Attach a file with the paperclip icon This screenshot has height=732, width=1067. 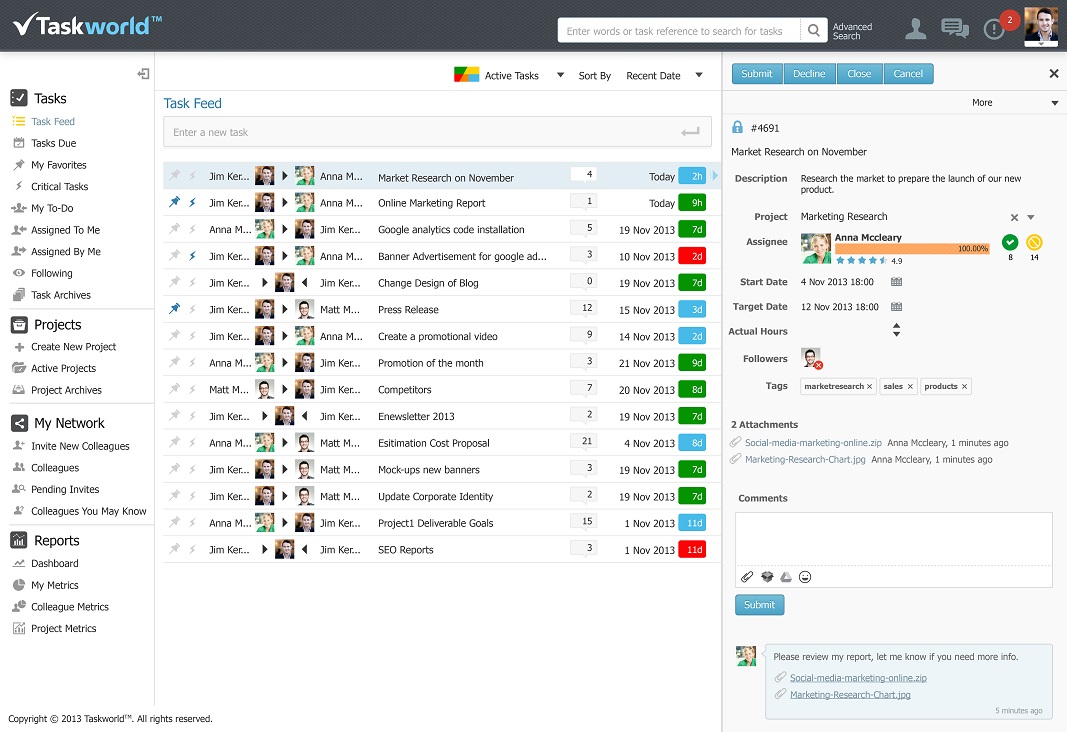(746, 577)
